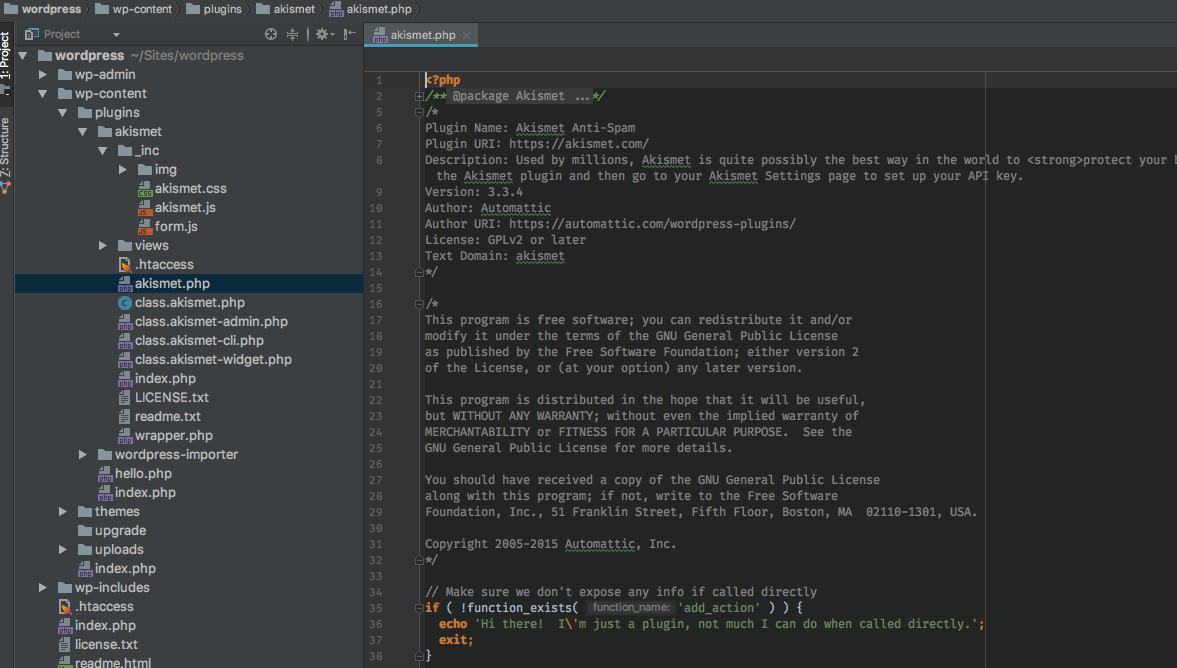
Task: Select index.php under wp-content folder
Action: tap(189, 568)
